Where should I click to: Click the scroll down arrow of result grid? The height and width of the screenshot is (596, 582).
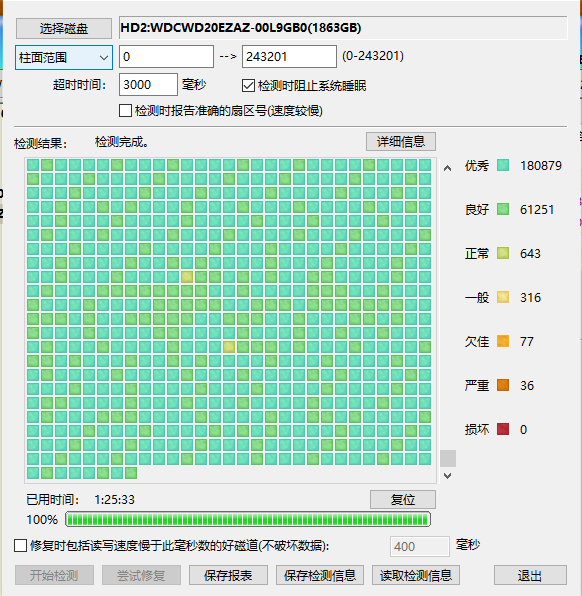click(448, 476)
